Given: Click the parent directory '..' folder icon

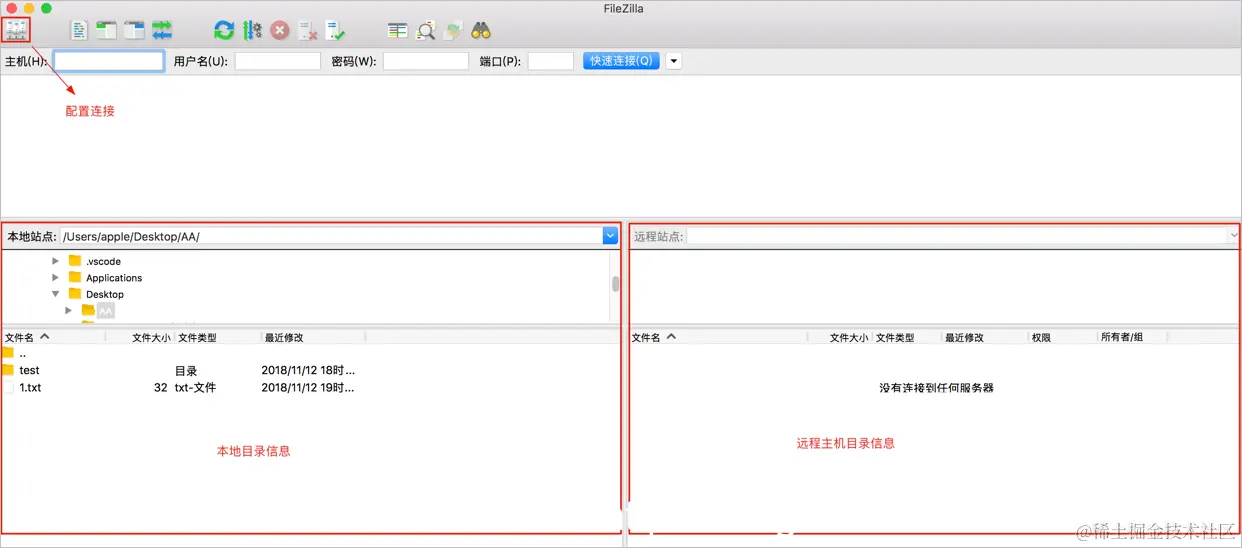Looking at the screenshot, I should 8,353.
